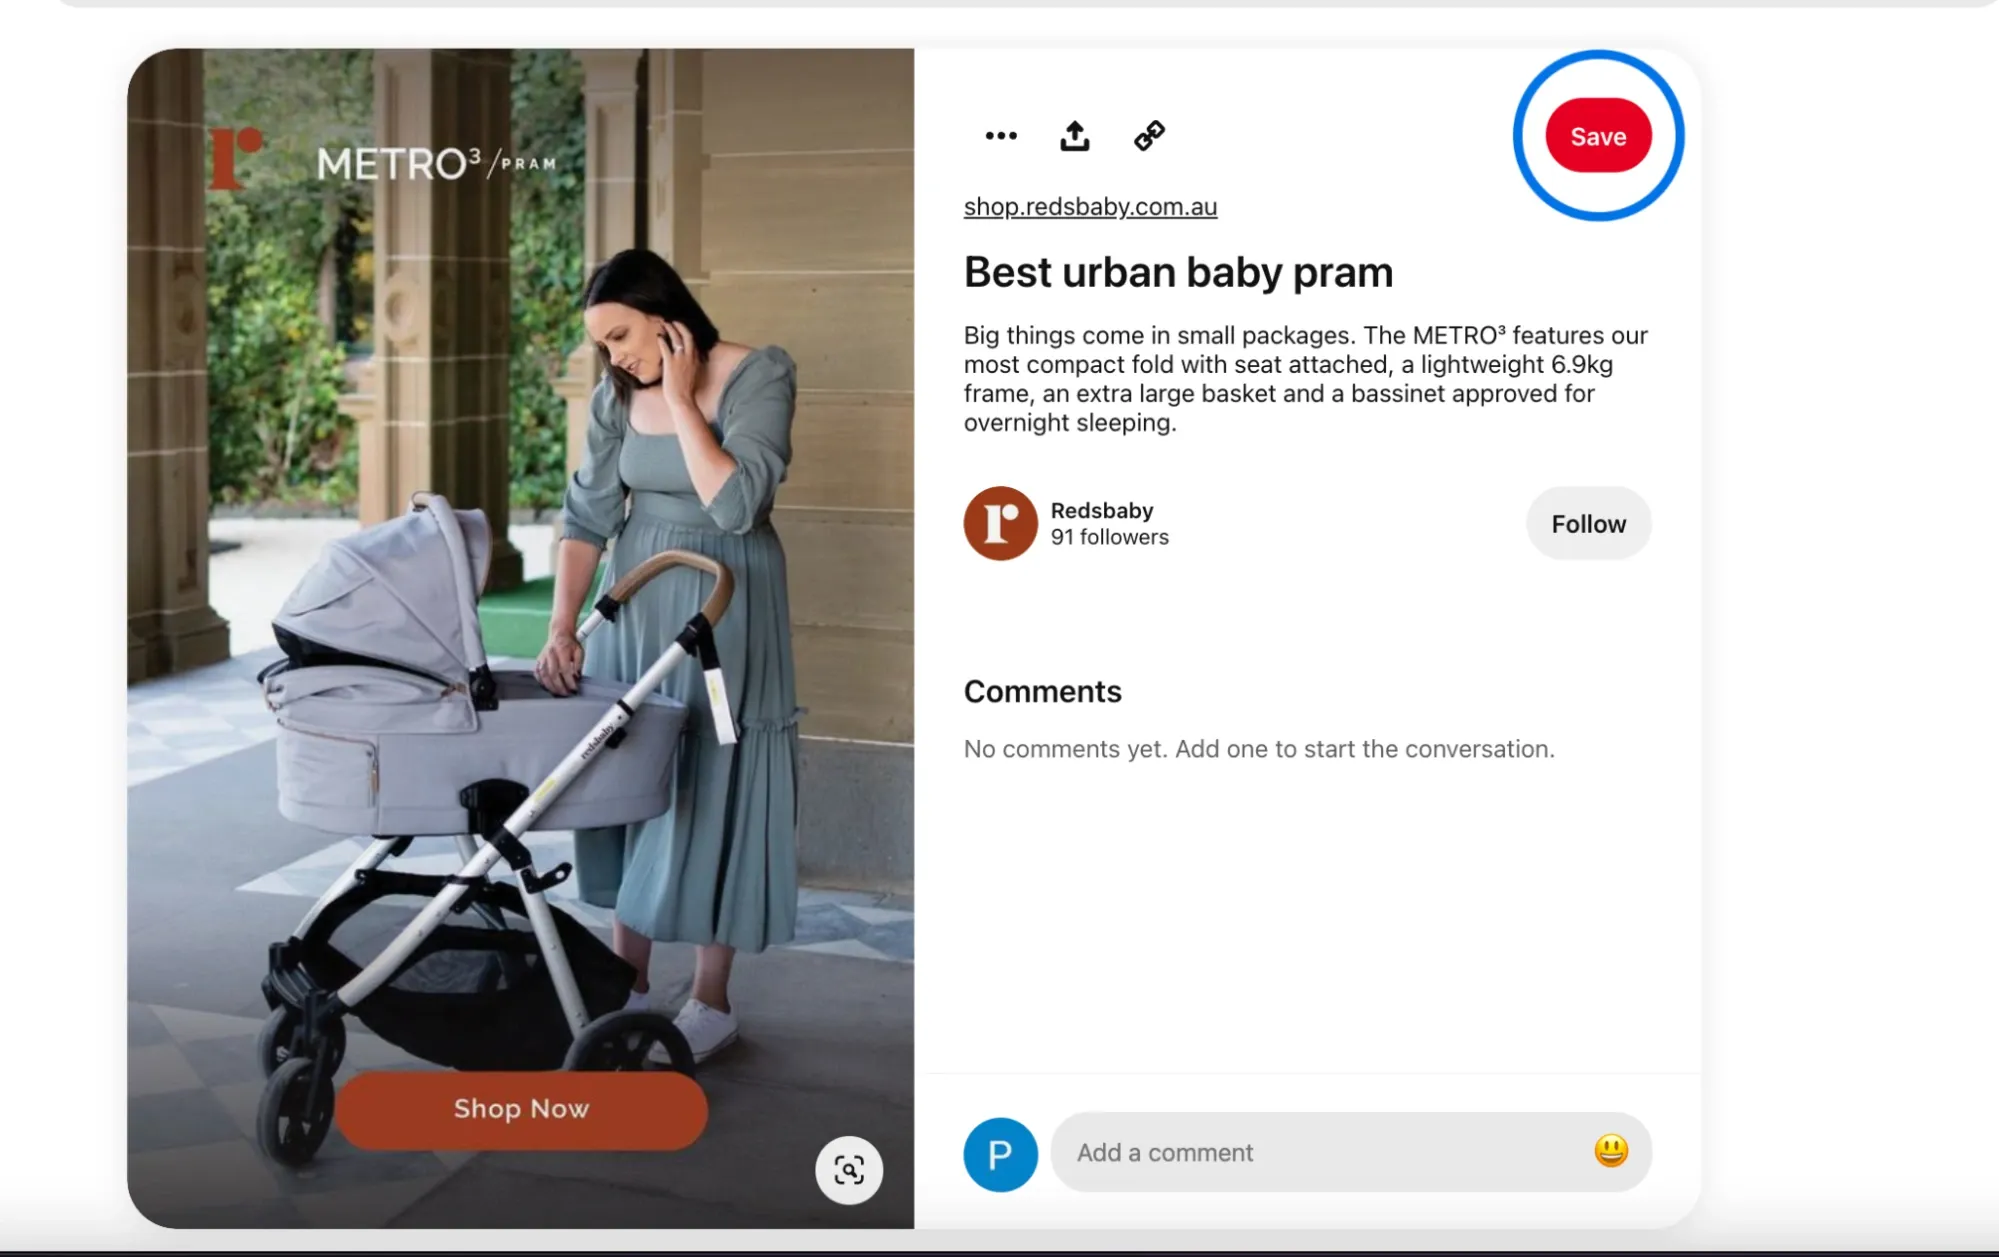Open visual search lens icon
1999x1258 pixels.
point(849,1170)
